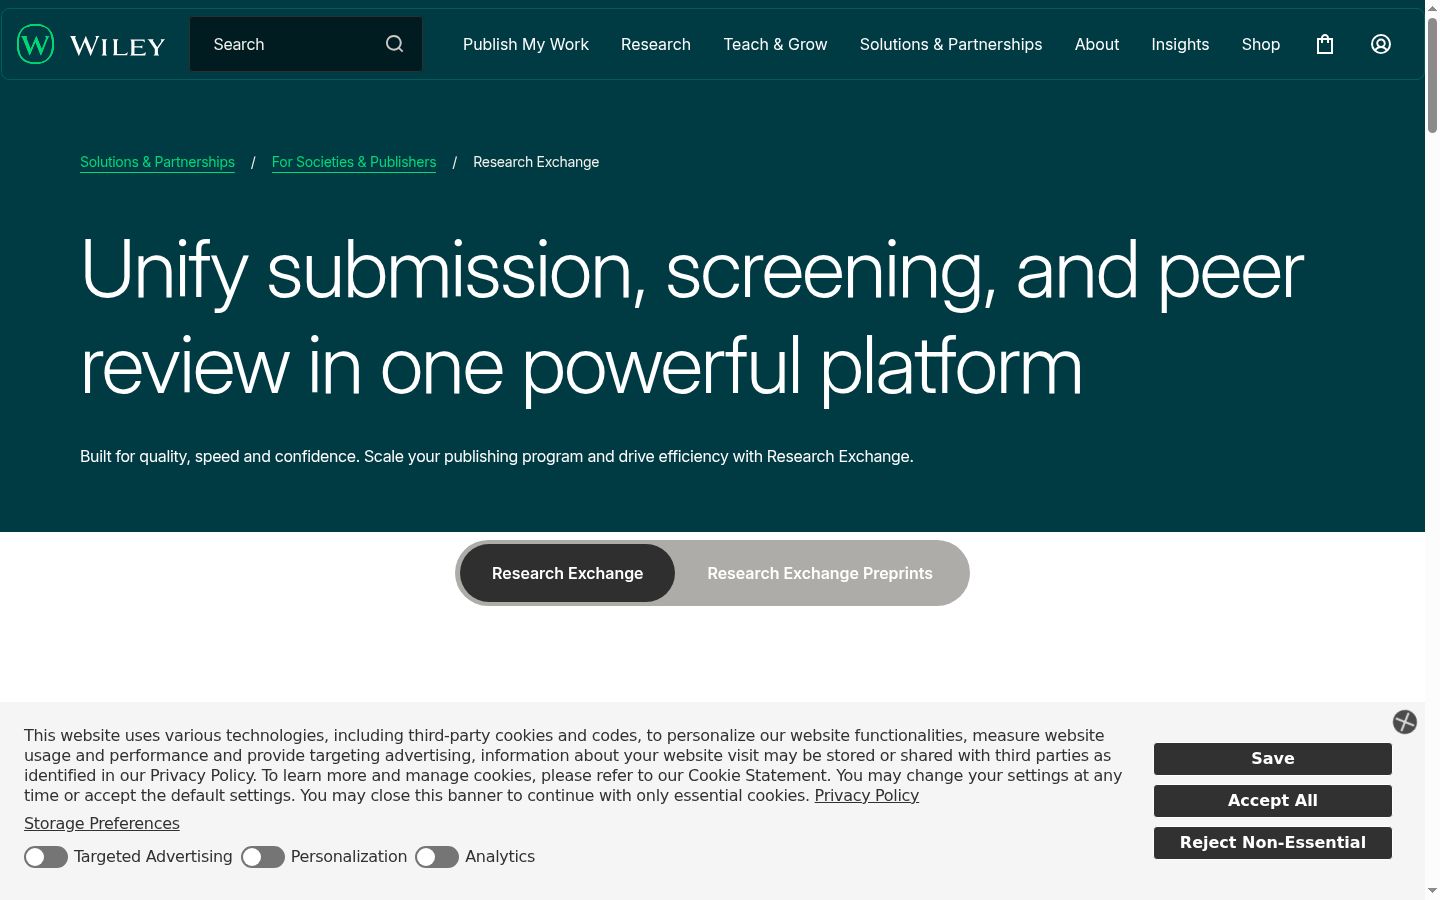Screen dimensions: 1440x900
Task: Close the cookie banner
Action: [1405, 722]
